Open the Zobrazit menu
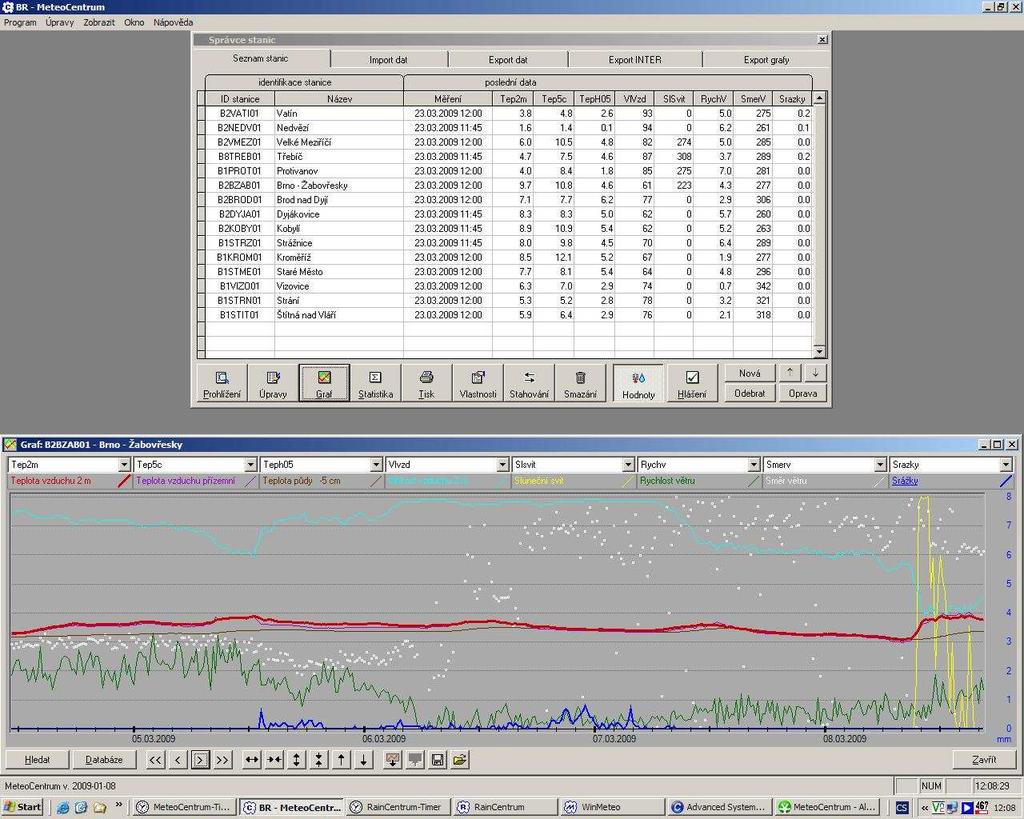Image resolution: width=1024 pixels, height=819 pixels. [99, 22]
